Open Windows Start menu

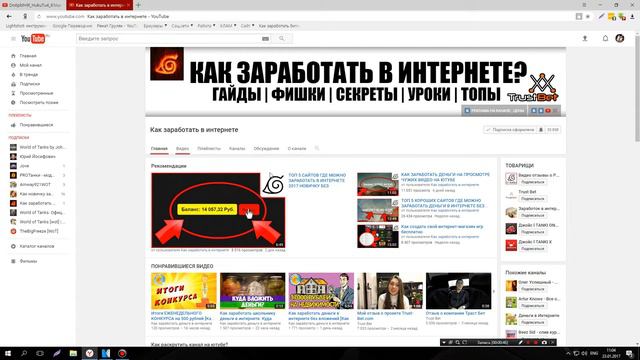[8, 353]
